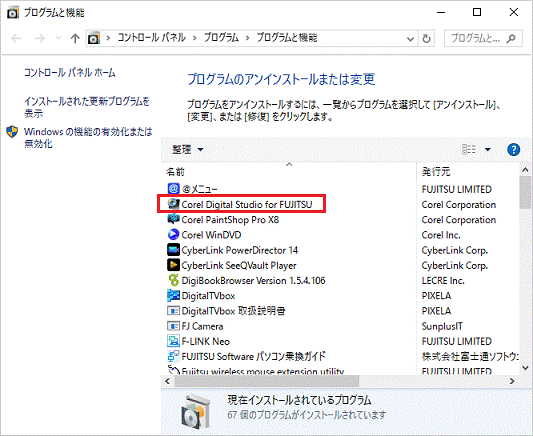Expand the address bar history dropdown
This screenshot has width=533, height=436.
click(x=411, y=39)
